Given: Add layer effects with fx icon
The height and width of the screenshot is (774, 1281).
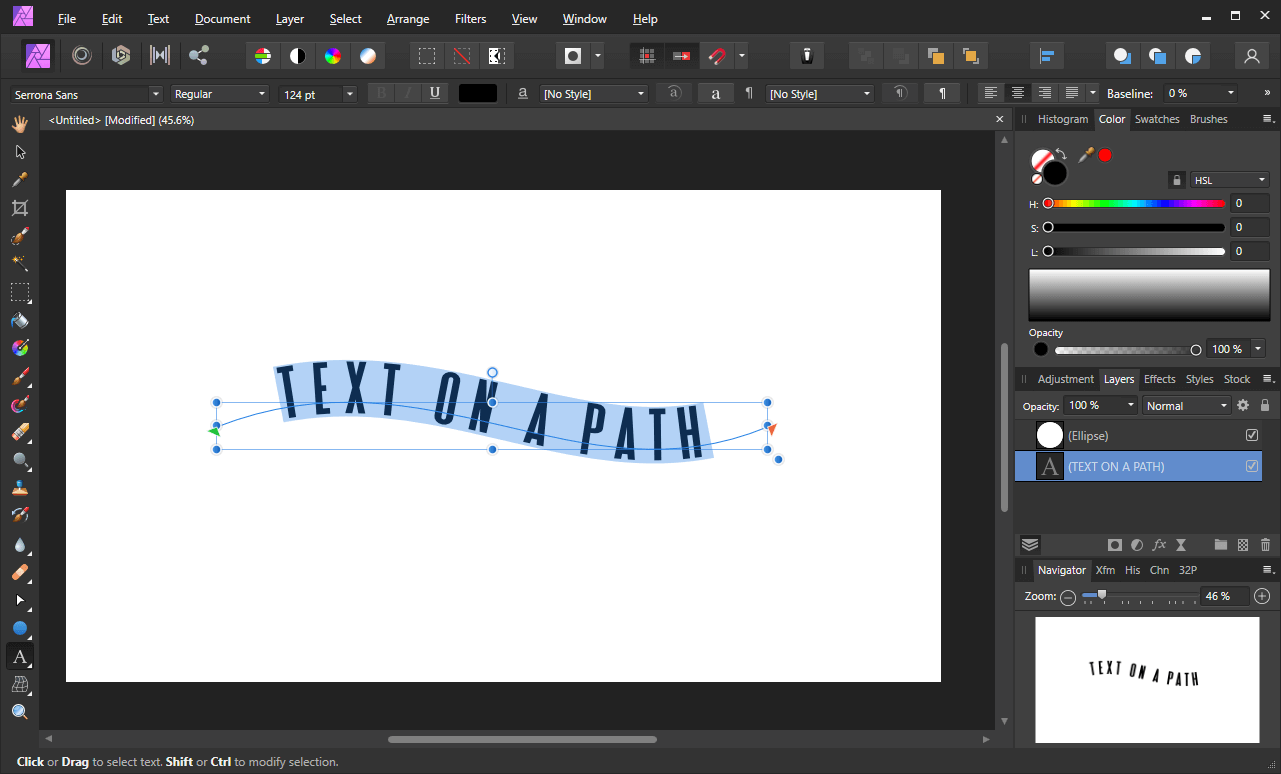Looking at the screenshot, I should [1159, 545].
